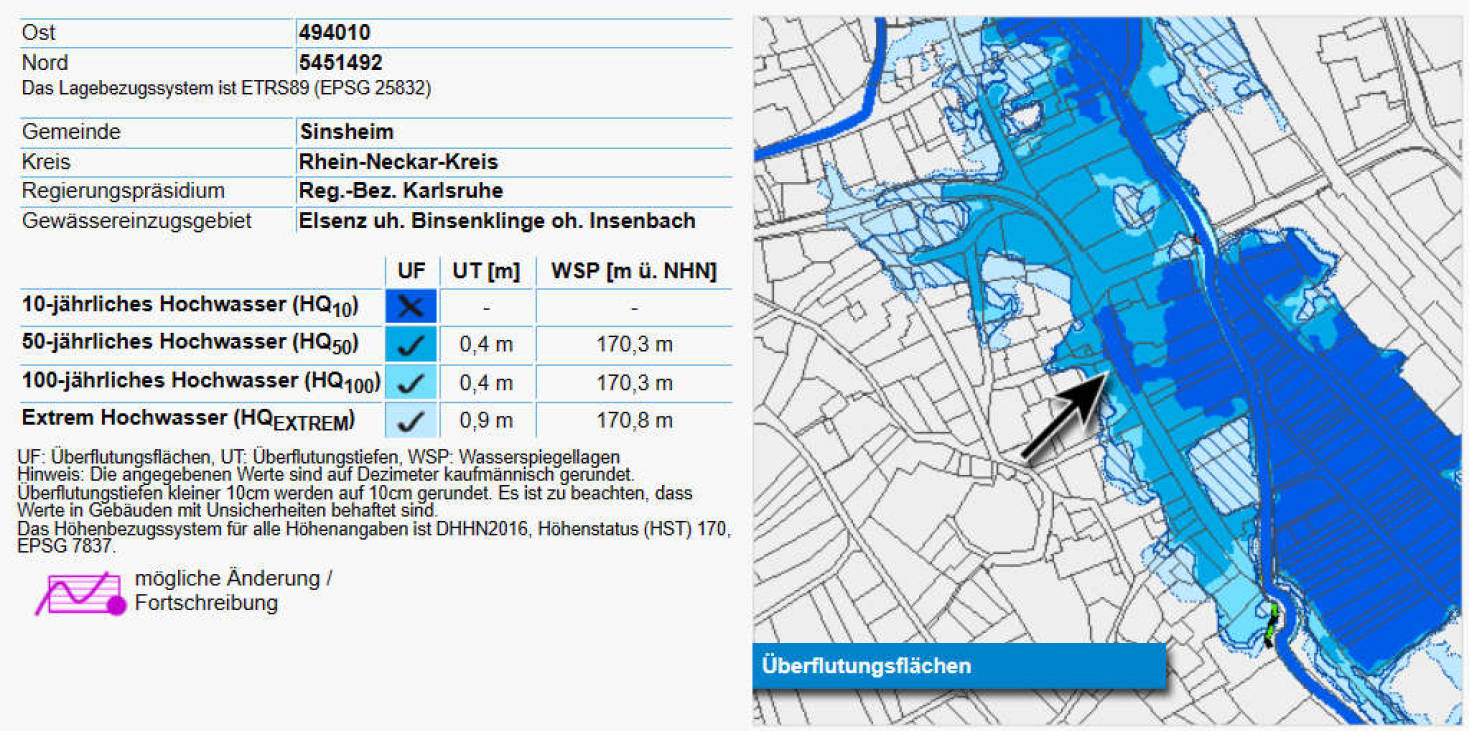Image resolution: width=1469 pixels, height=731 pixels.
Task: Click the 'WSP [m ü. NHN]' column header
Action: coord(634,271)
